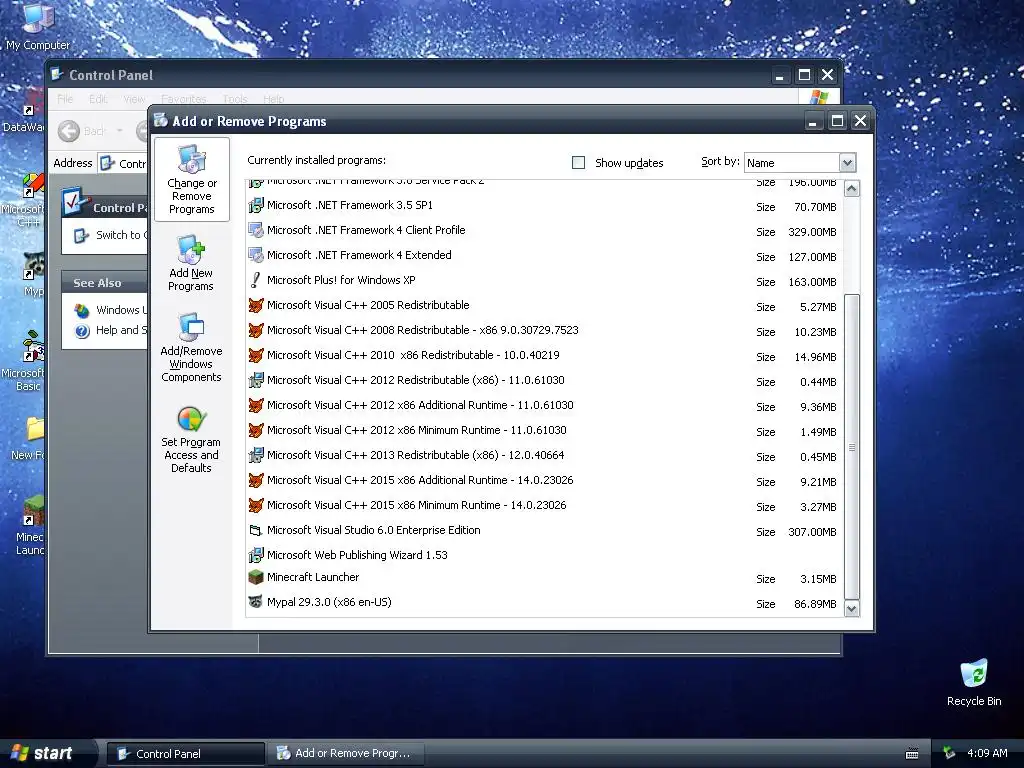This screenshot has height=768, width=1024.
Task: Open Add New Programs sidebar icon
Action: coord(191,249)
